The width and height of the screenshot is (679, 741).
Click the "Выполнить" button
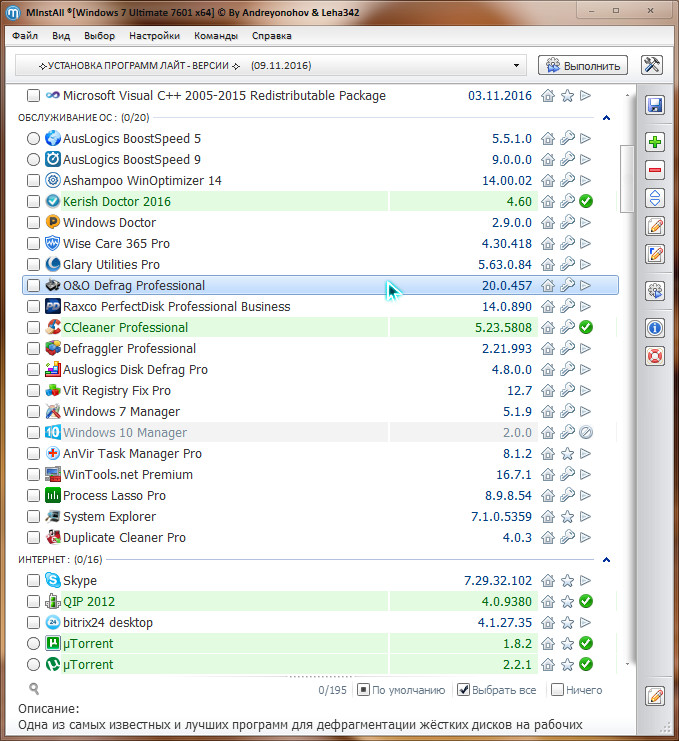point(583,65)
